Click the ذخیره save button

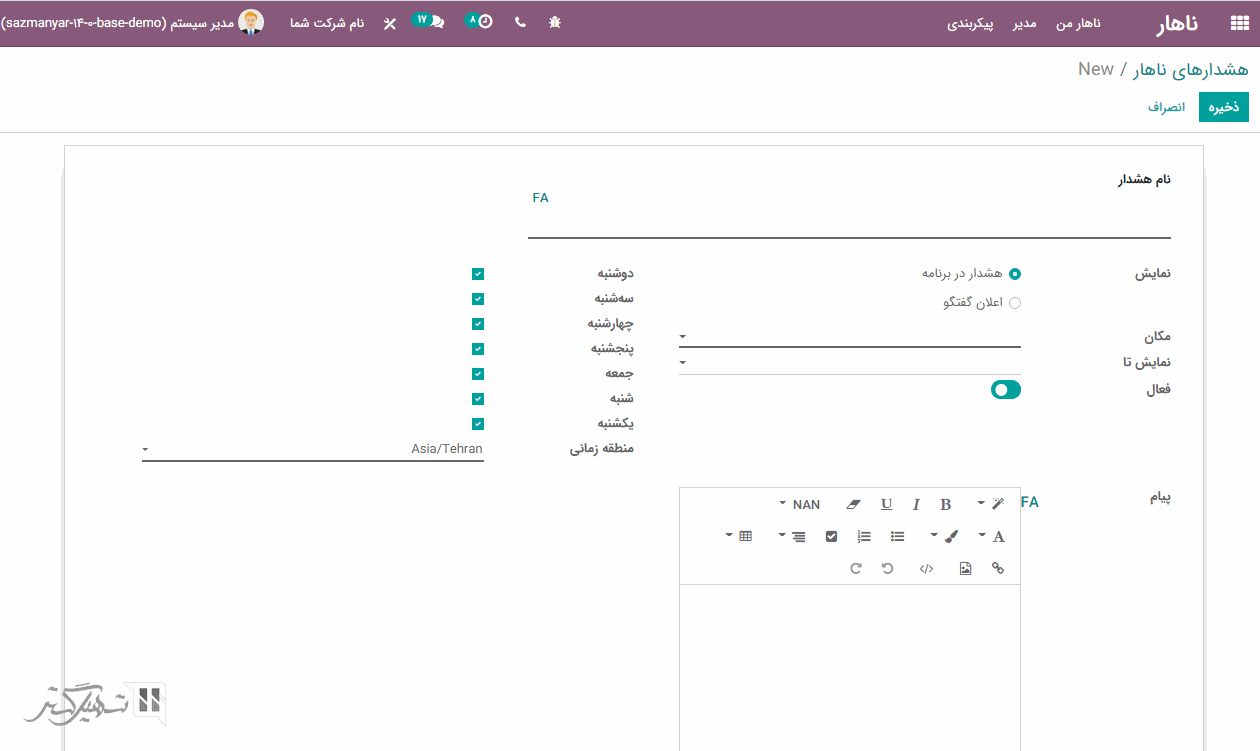[1224, 107]
